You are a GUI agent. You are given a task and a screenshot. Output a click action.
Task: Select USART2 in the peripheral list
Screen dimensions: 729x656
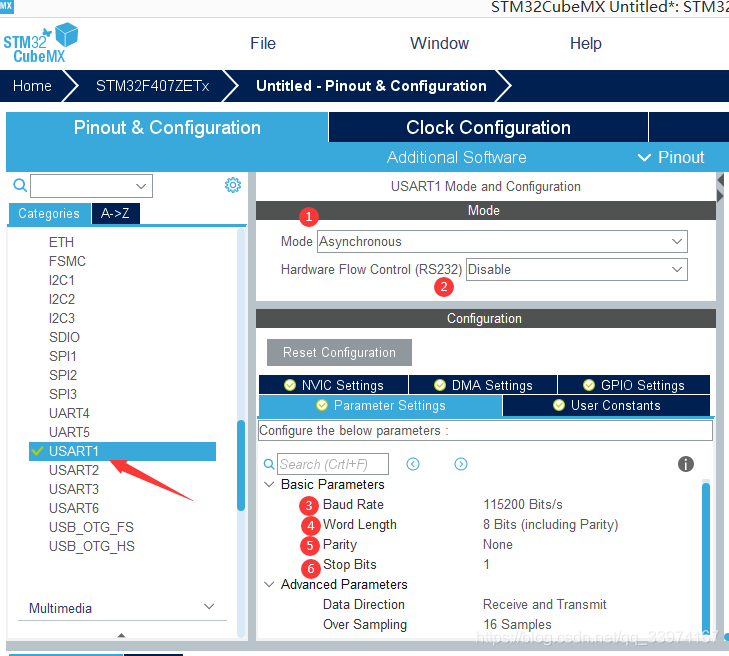click(74, 470)
